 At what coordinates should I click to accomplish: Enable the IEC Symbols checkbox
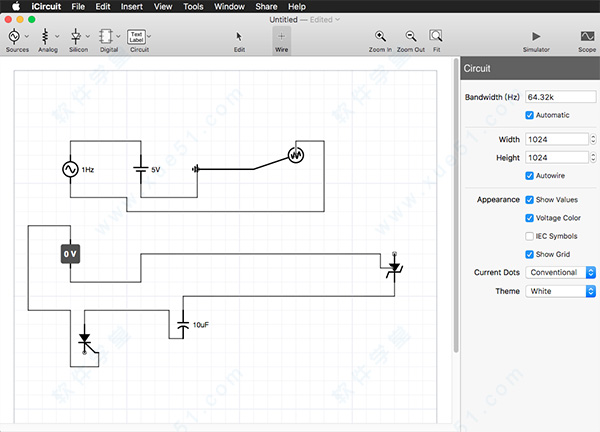pos(530,236)
